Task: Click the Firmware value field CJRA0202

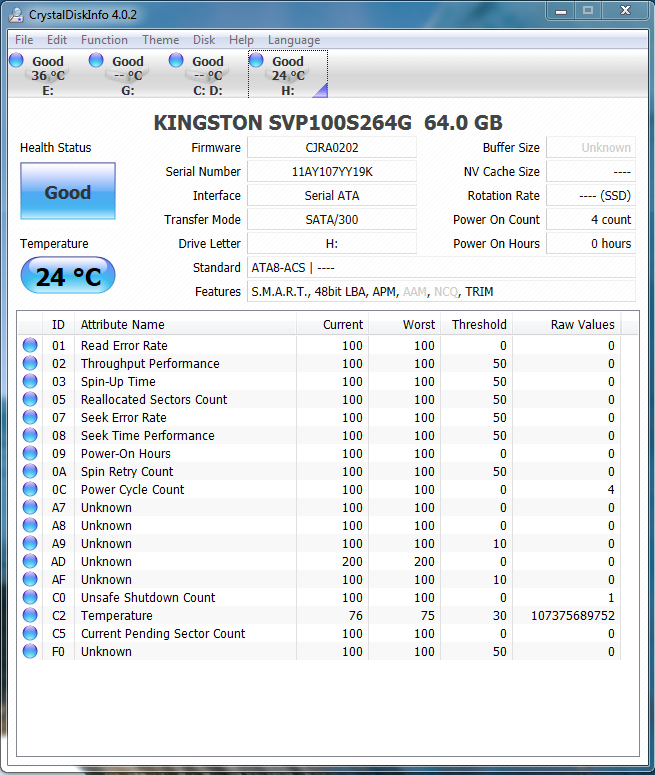Action: click(x=332, y=148)
